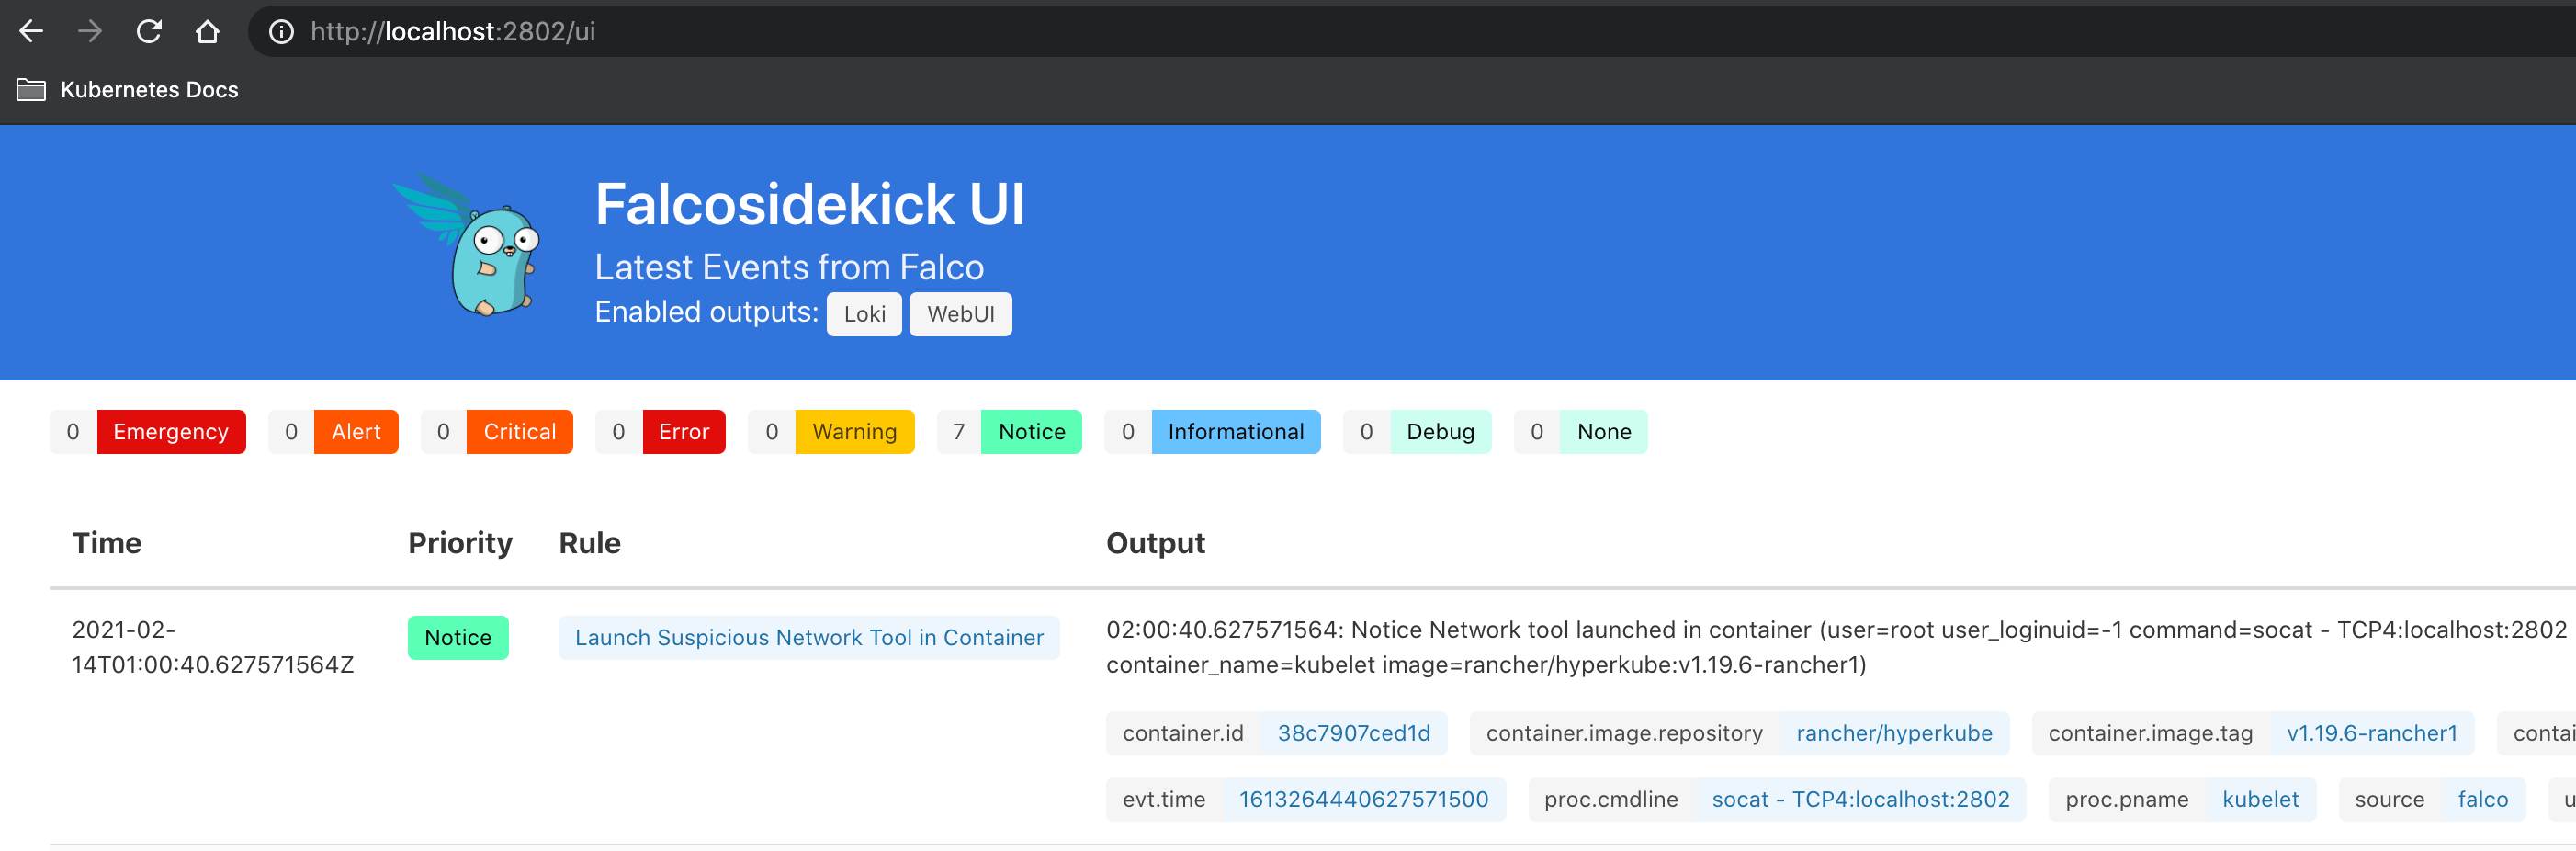Toggle the Informational severity filter
Image resolution: width=2576 pixels, height=851 pixels.
point(1237,431)
